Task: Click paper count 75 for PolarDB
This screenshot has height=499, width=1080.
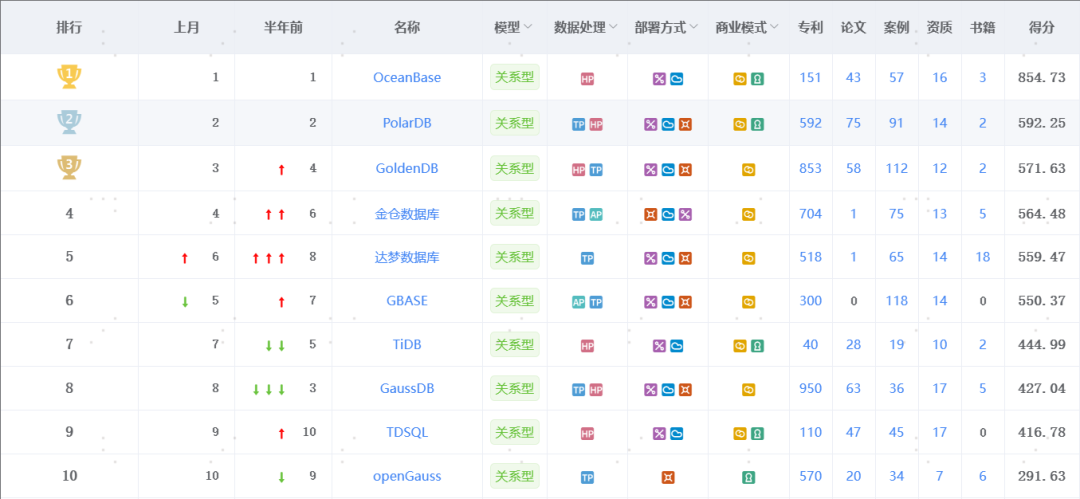Action: point(853,123)
